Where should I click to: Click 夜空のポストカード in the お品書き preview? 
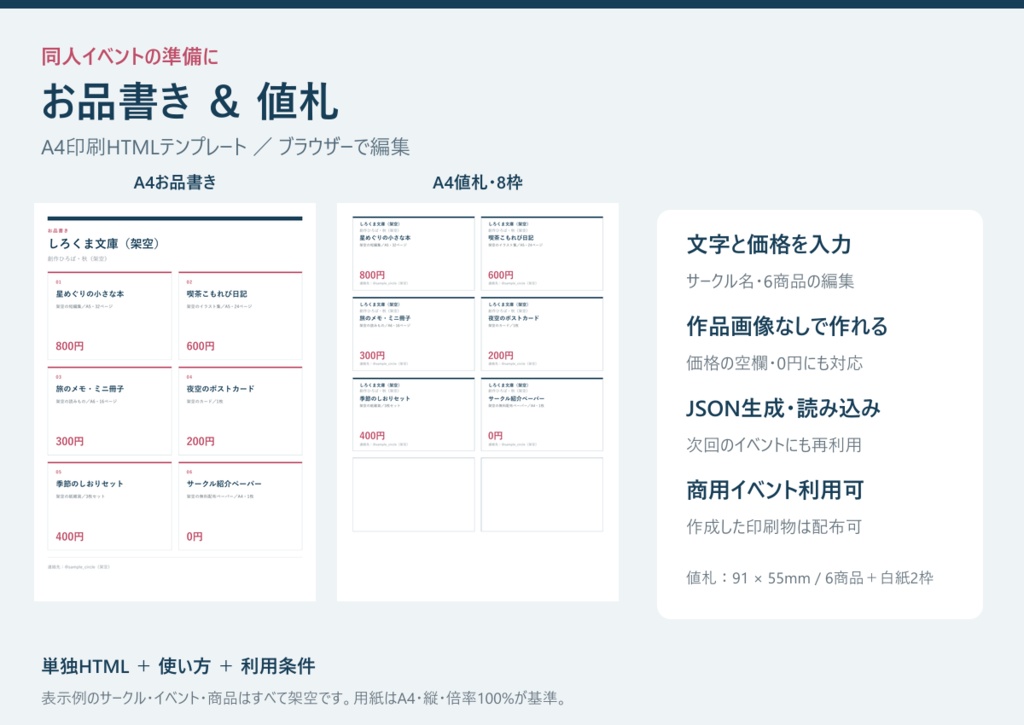point(220,389)
